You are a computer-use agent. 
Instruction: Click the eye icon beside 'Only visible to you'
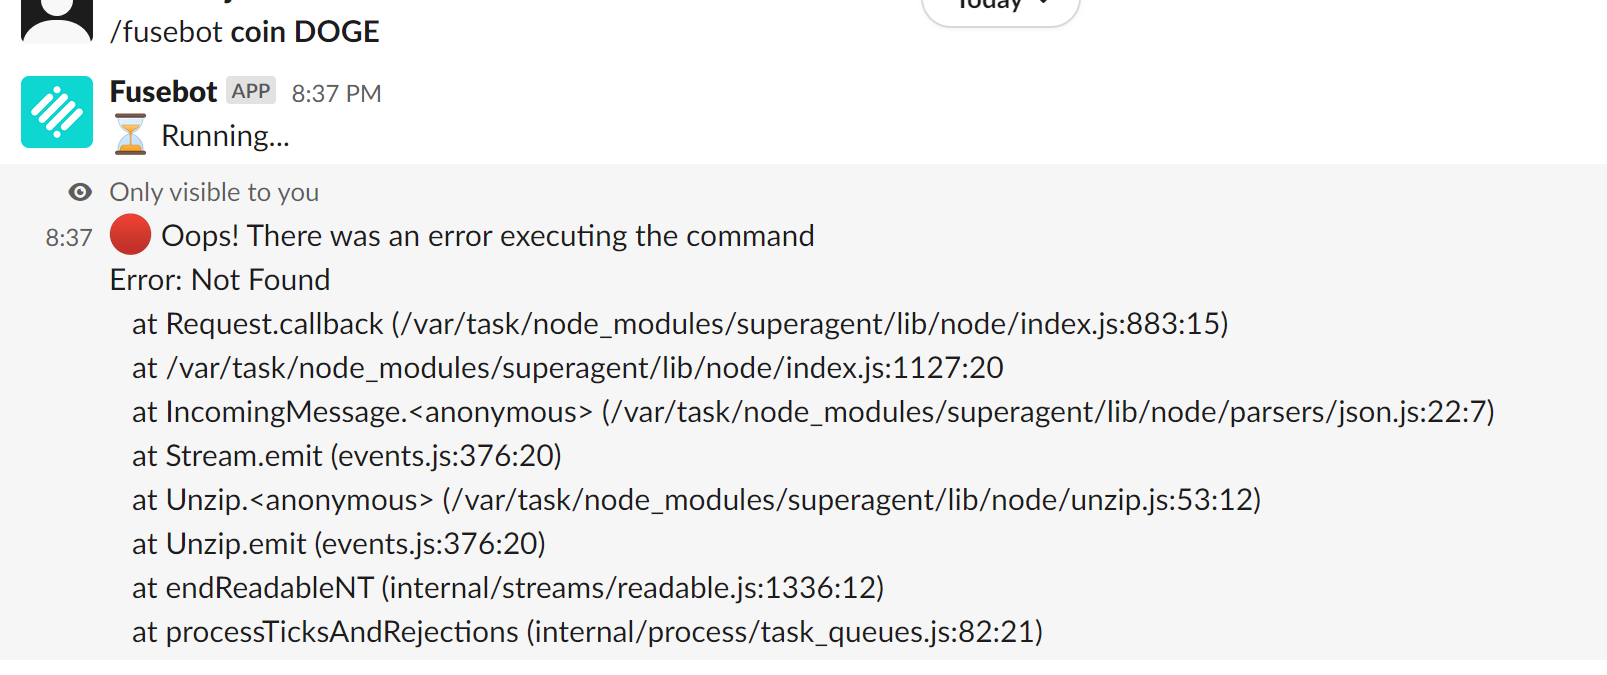click(78, 192)
